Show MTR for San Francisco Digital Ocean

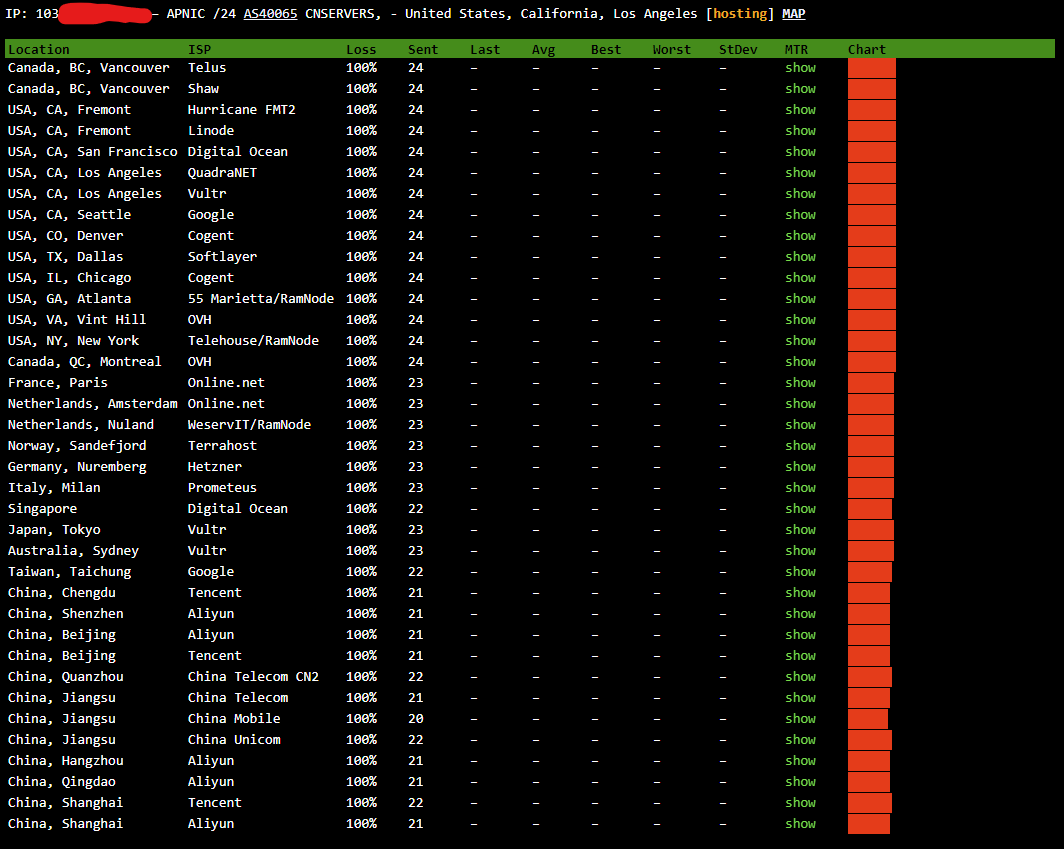click(x=801, y=152)
